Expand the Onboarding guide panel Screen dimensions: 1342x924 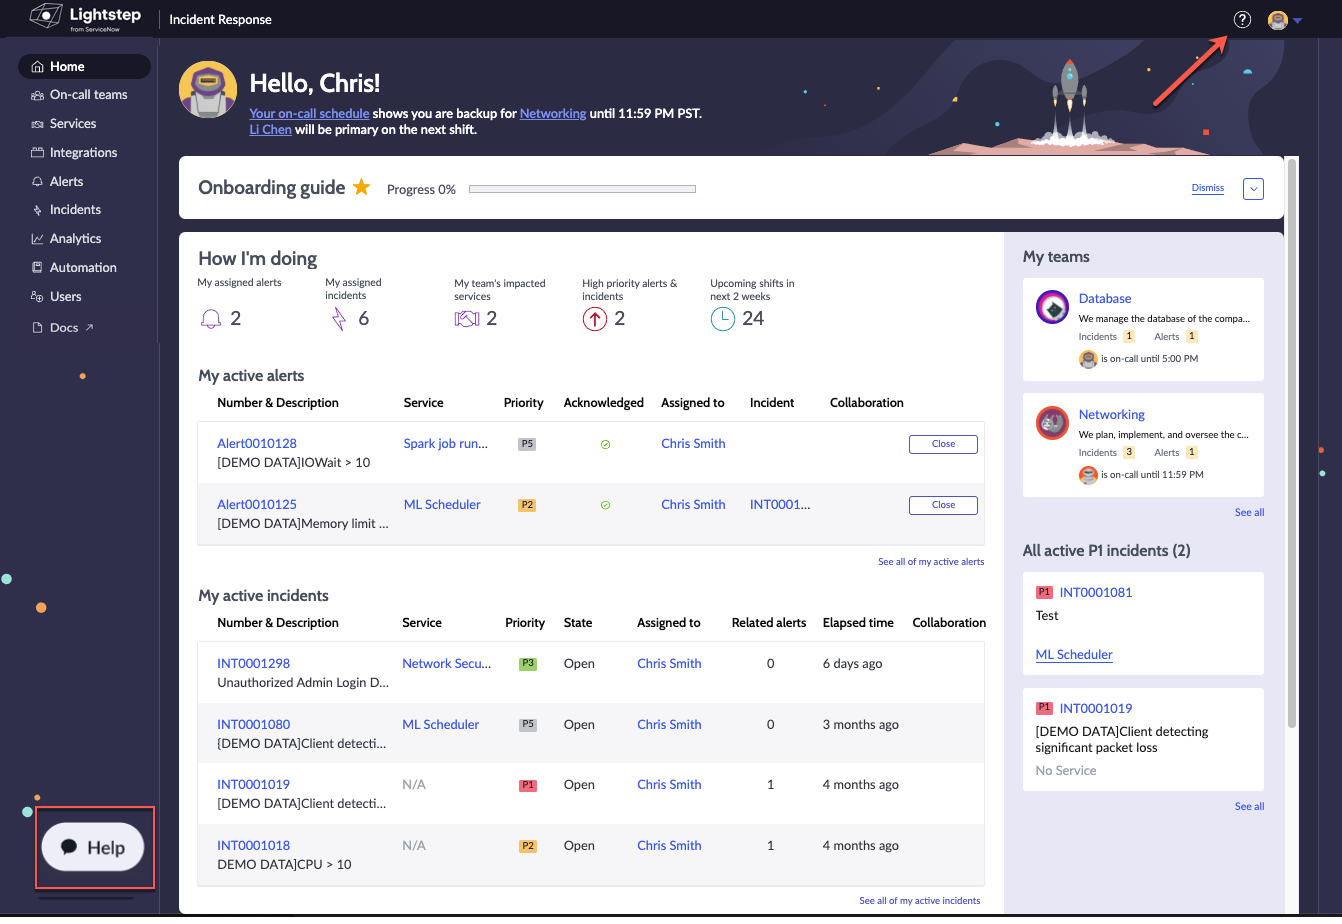coord(1253,188)
